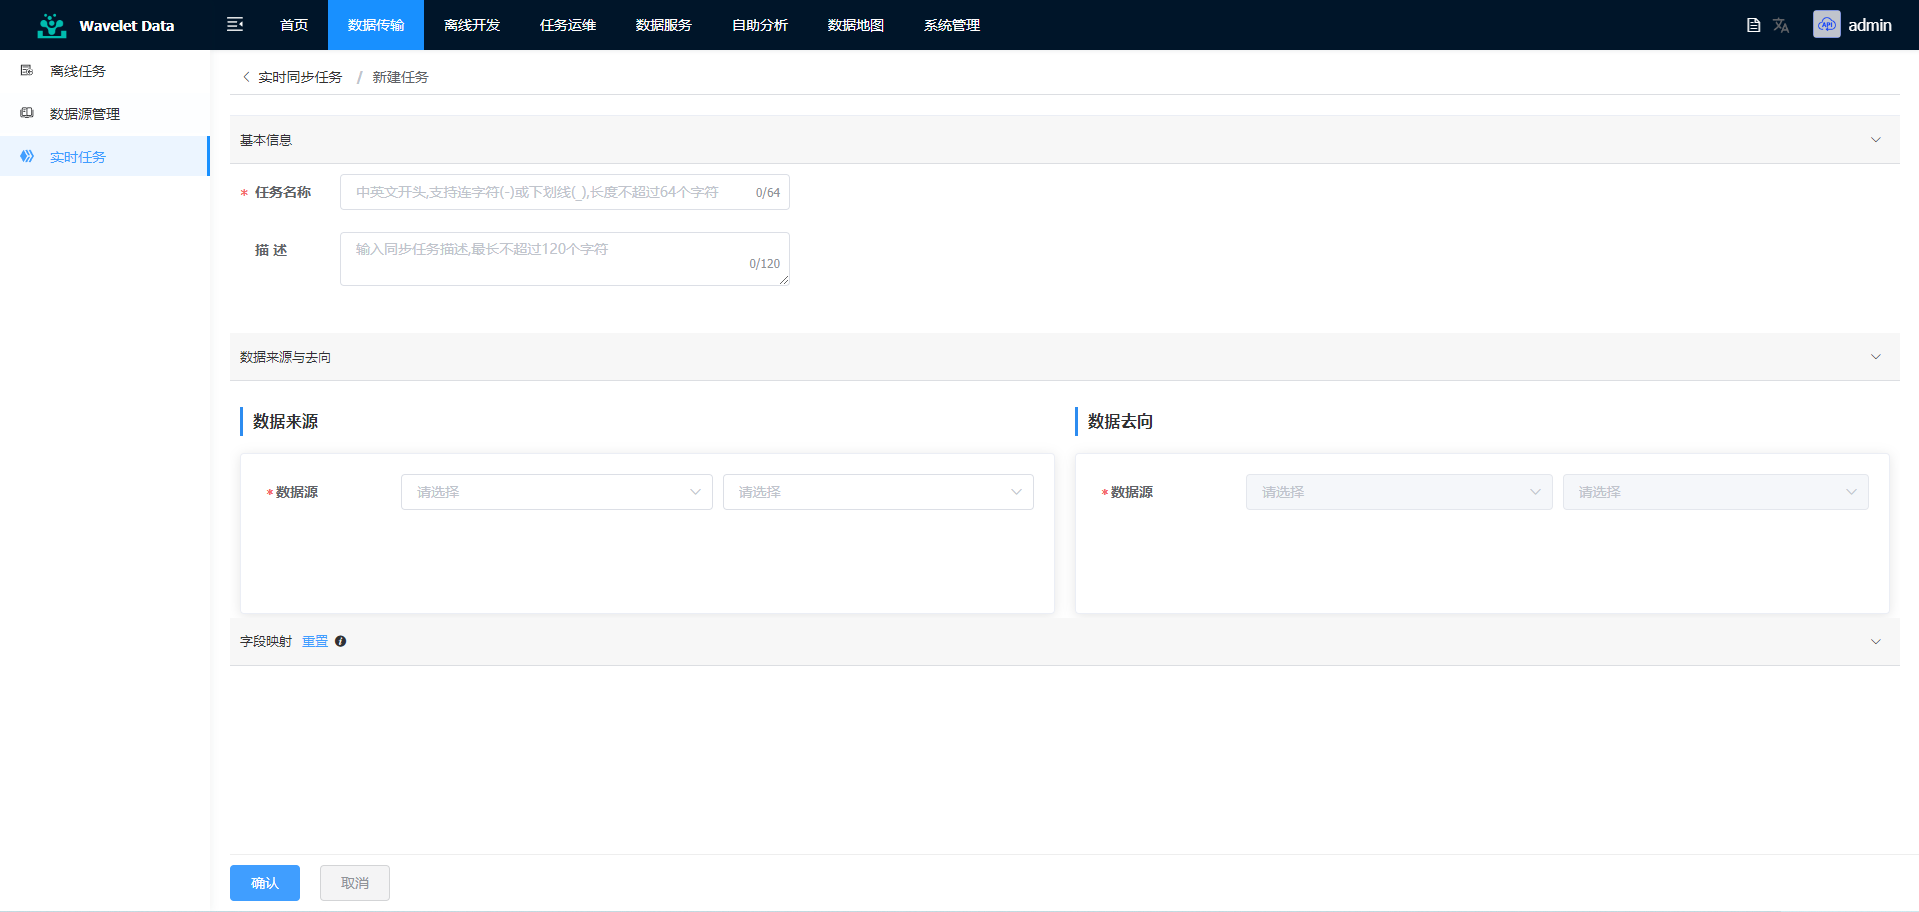Open the document icon in top bar
Screen dimensions: 1919x912
tap(1753, 25)
